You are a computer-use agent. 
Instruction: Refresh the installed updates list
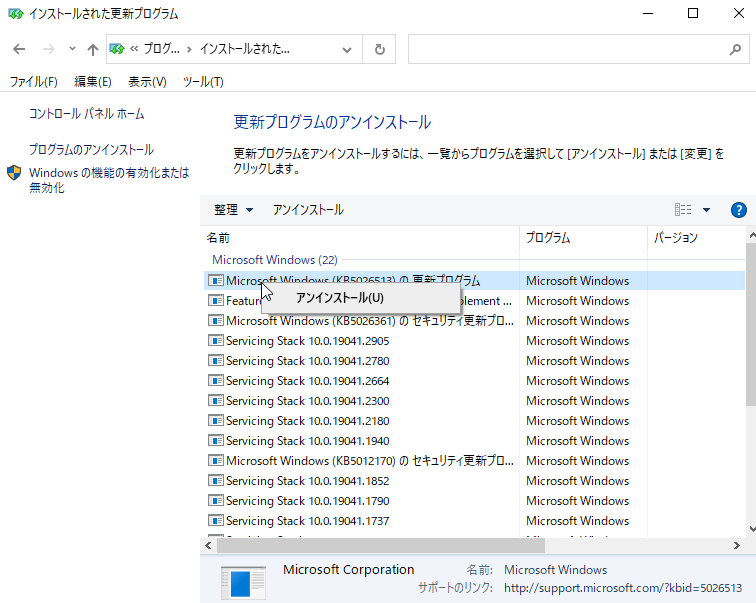click(379, 49)
